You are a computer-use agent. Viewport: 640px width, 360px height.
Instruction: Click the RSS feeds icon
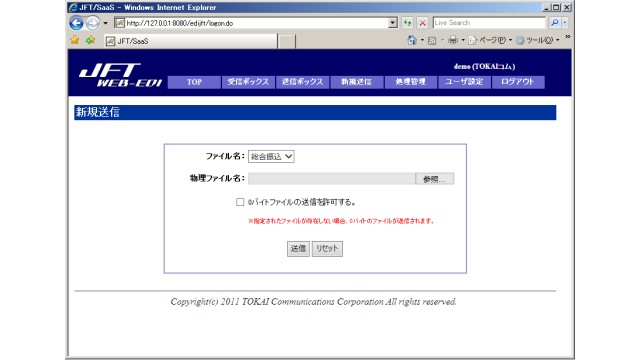pyautogui.click(x=432, y=40)
